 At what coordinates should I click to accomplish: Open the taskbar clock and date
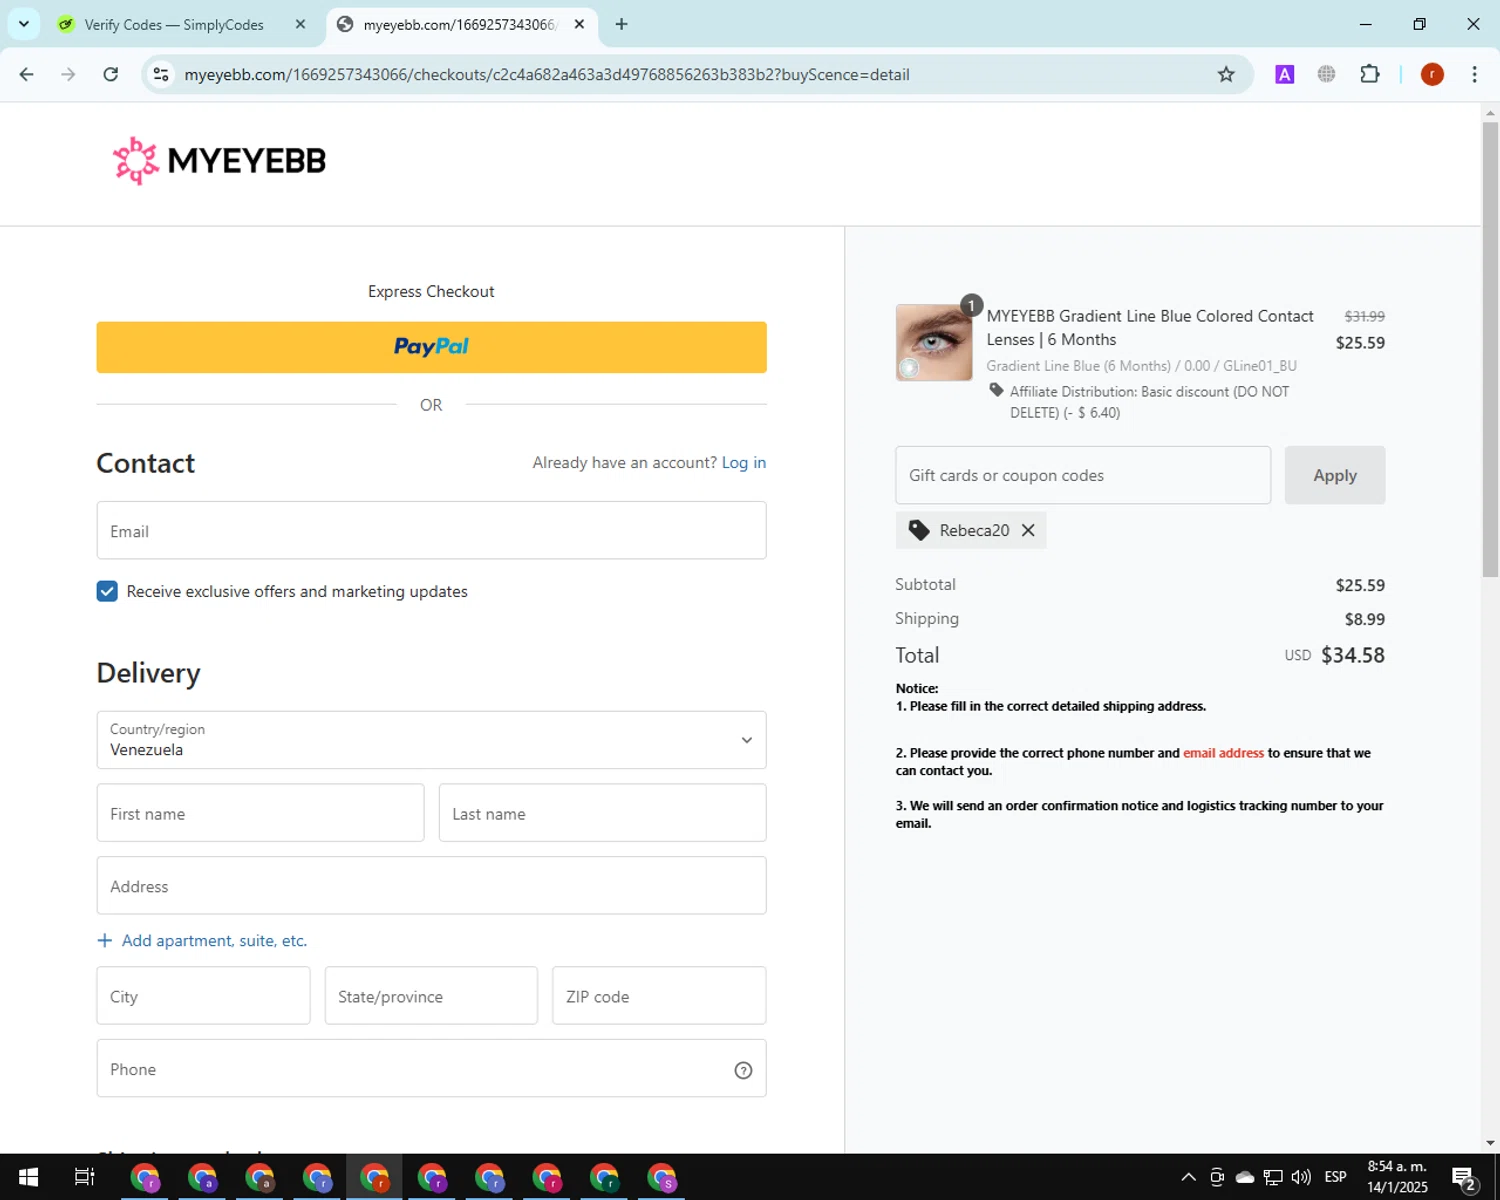tap(1397, 1177)
